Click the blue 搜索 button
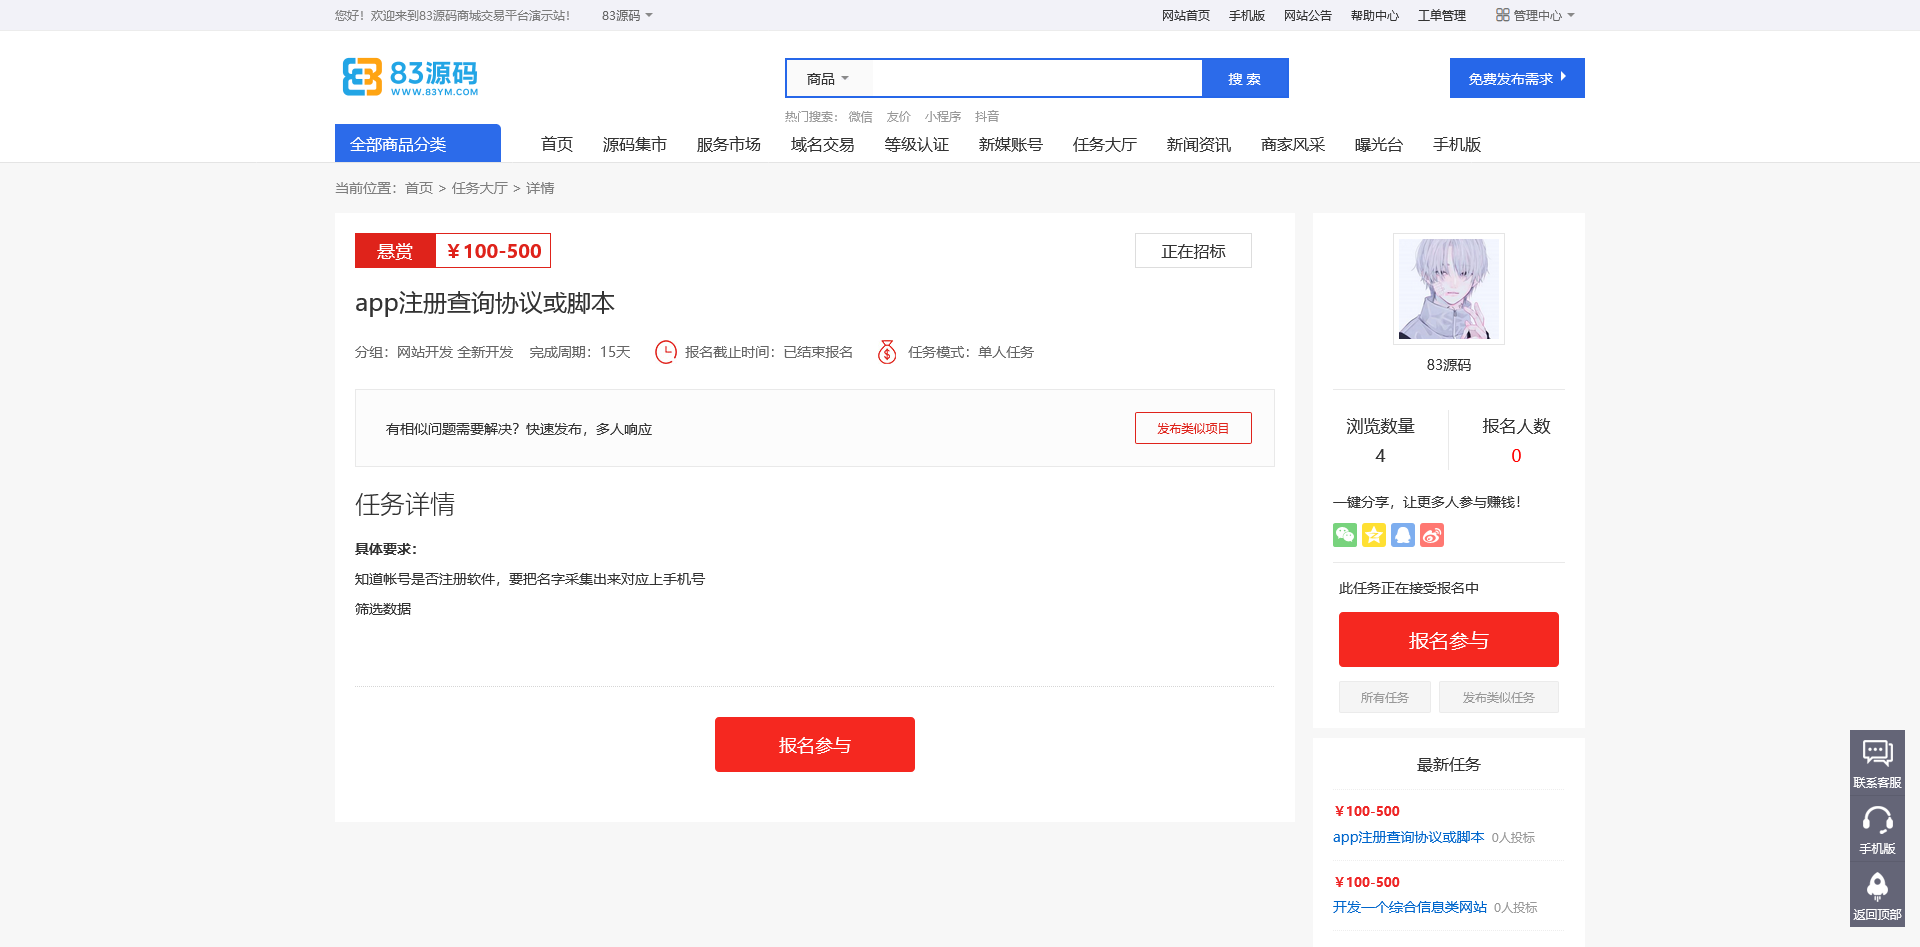Viewport: 1920px width, 947px height. tap(1245, 78)
